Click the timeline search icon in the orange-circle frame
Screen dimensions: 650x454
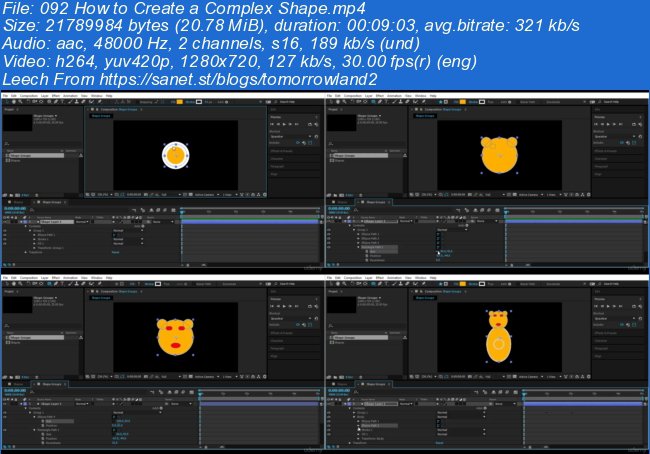tap(32, 210)
